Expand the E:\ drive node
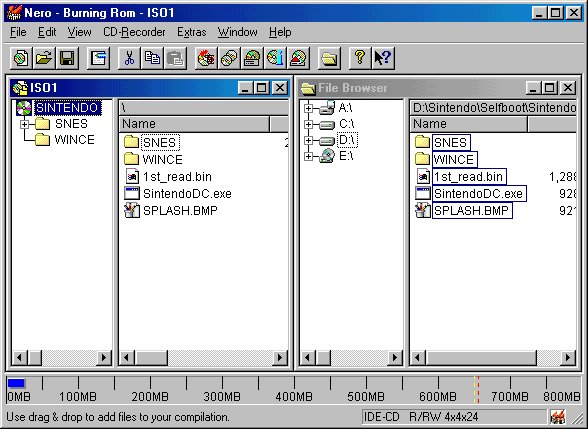 (x=308, y=156)
